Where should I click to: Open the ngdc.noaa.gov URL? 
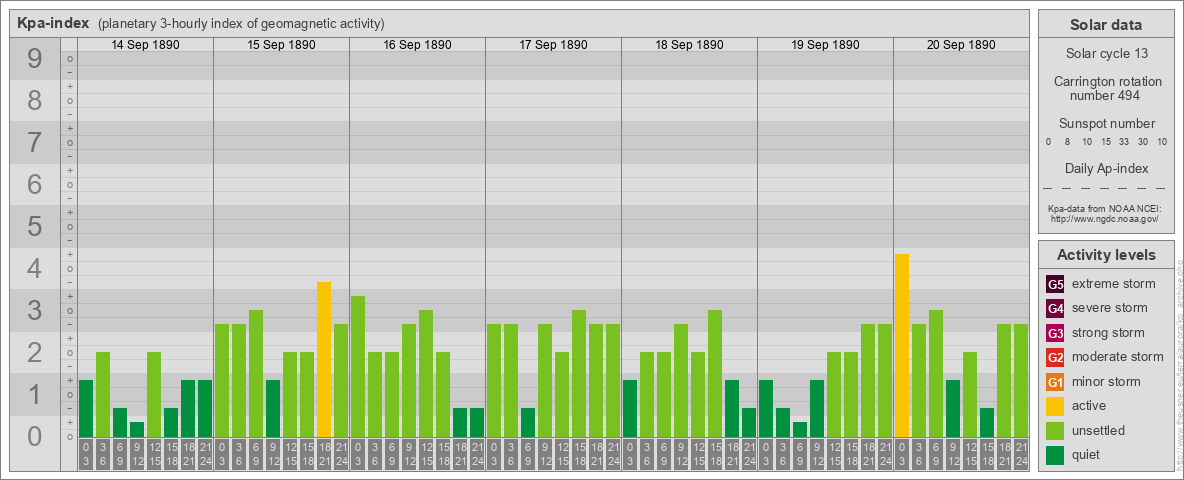(1105, 218)
